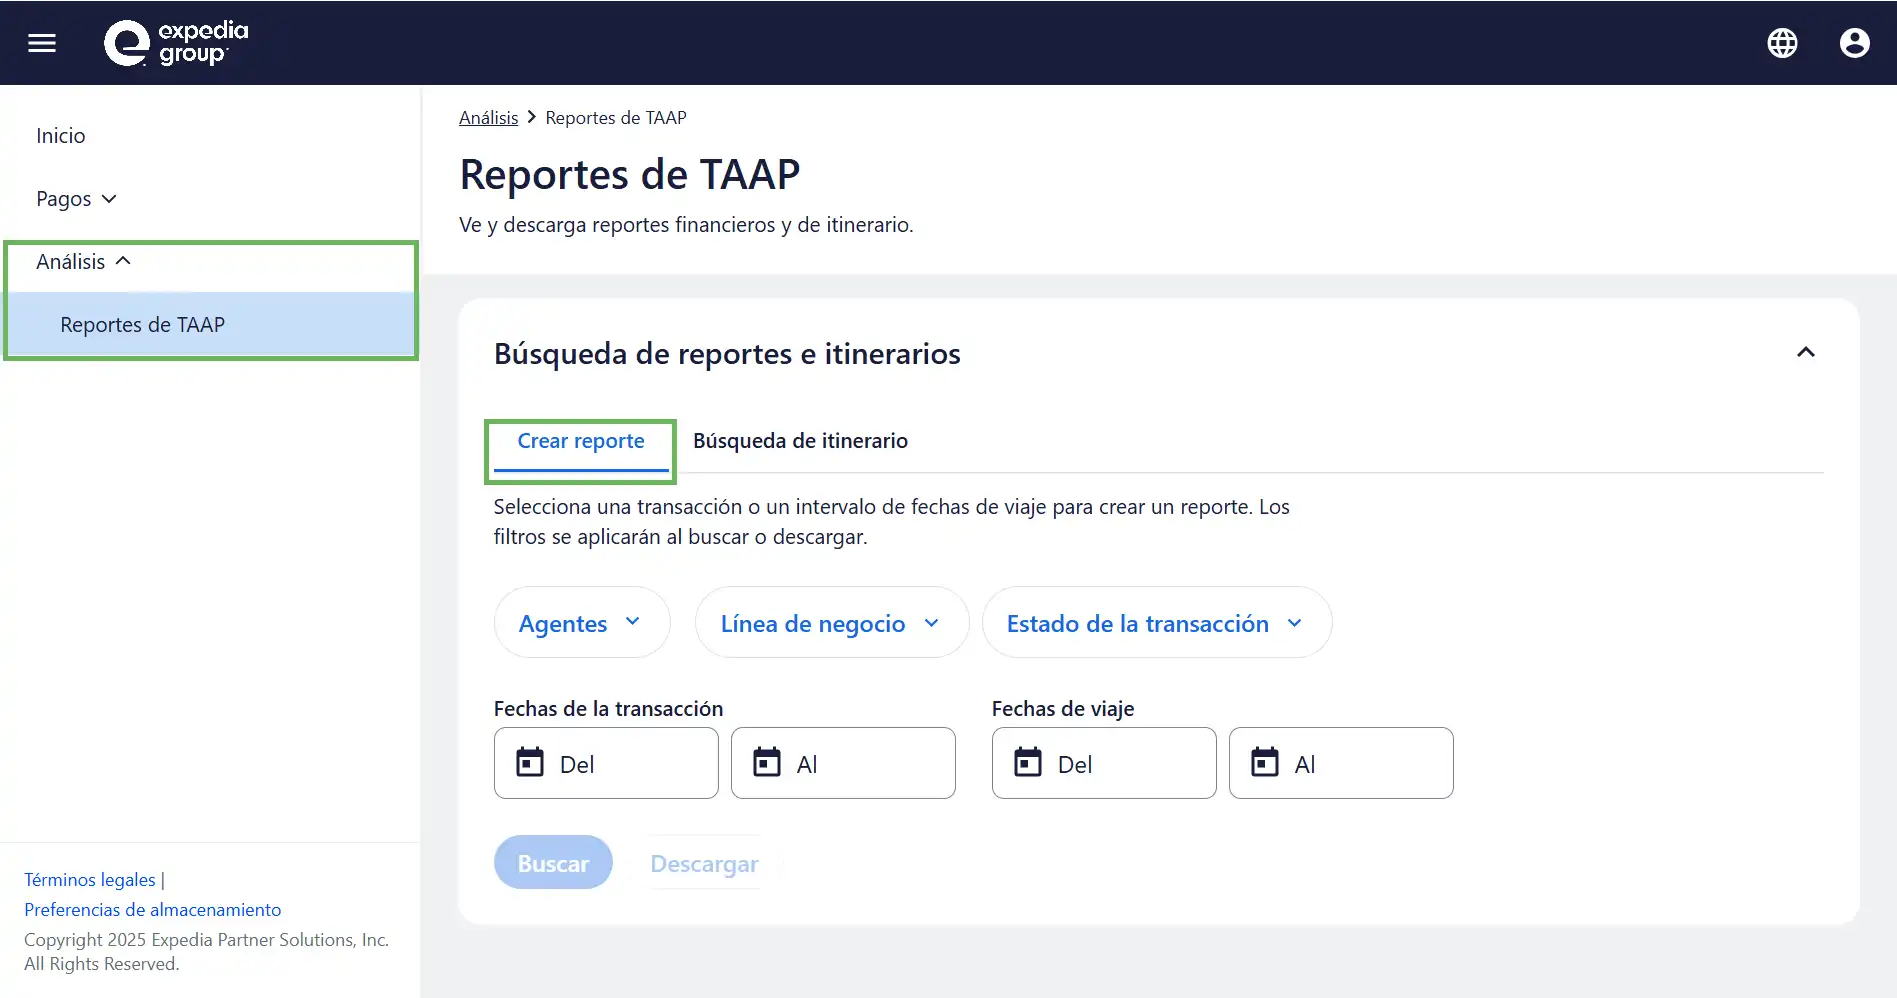
Task: Open the user account profile icon
Action: coord(1854,43)
